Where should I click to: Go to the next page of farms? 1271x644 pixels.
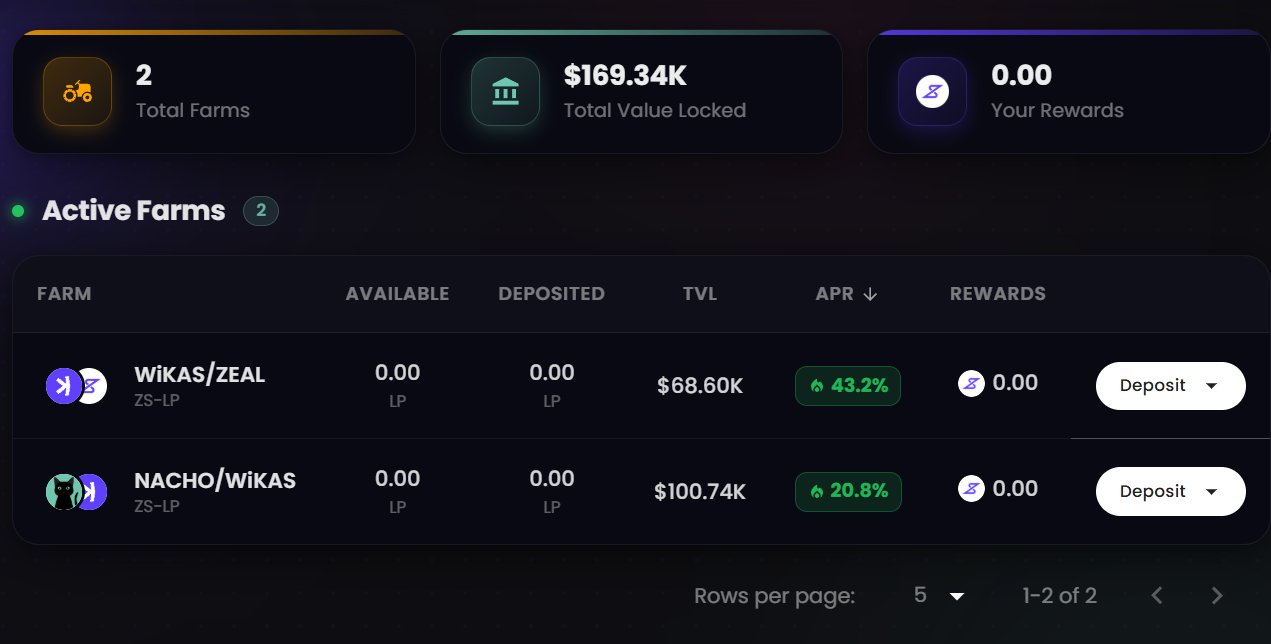click(x=1217, y=596)
